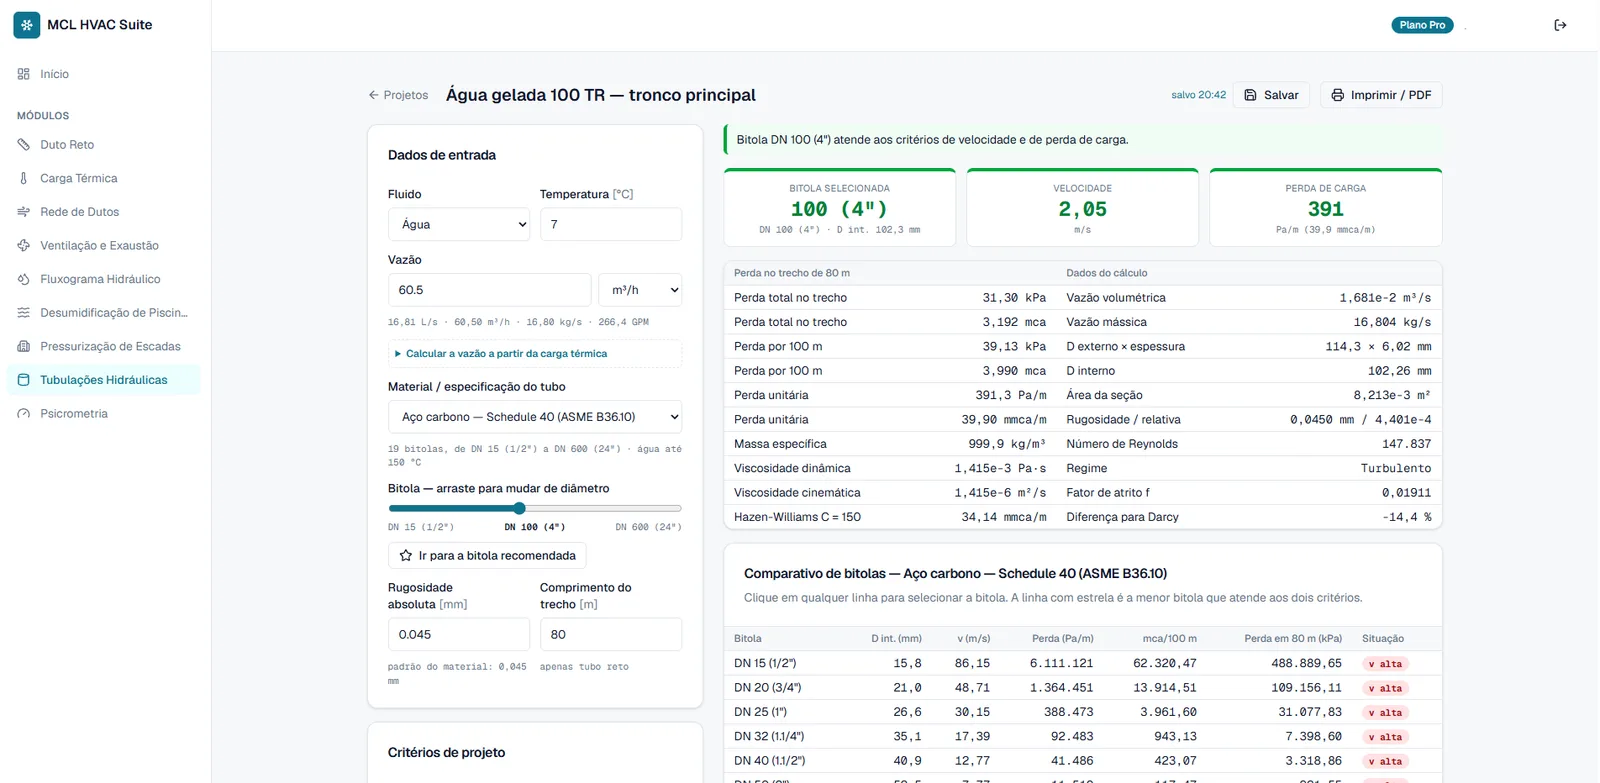Click the Temperatura input field
The height and width of the screenshot is (783, 1600).
(611, 224)
